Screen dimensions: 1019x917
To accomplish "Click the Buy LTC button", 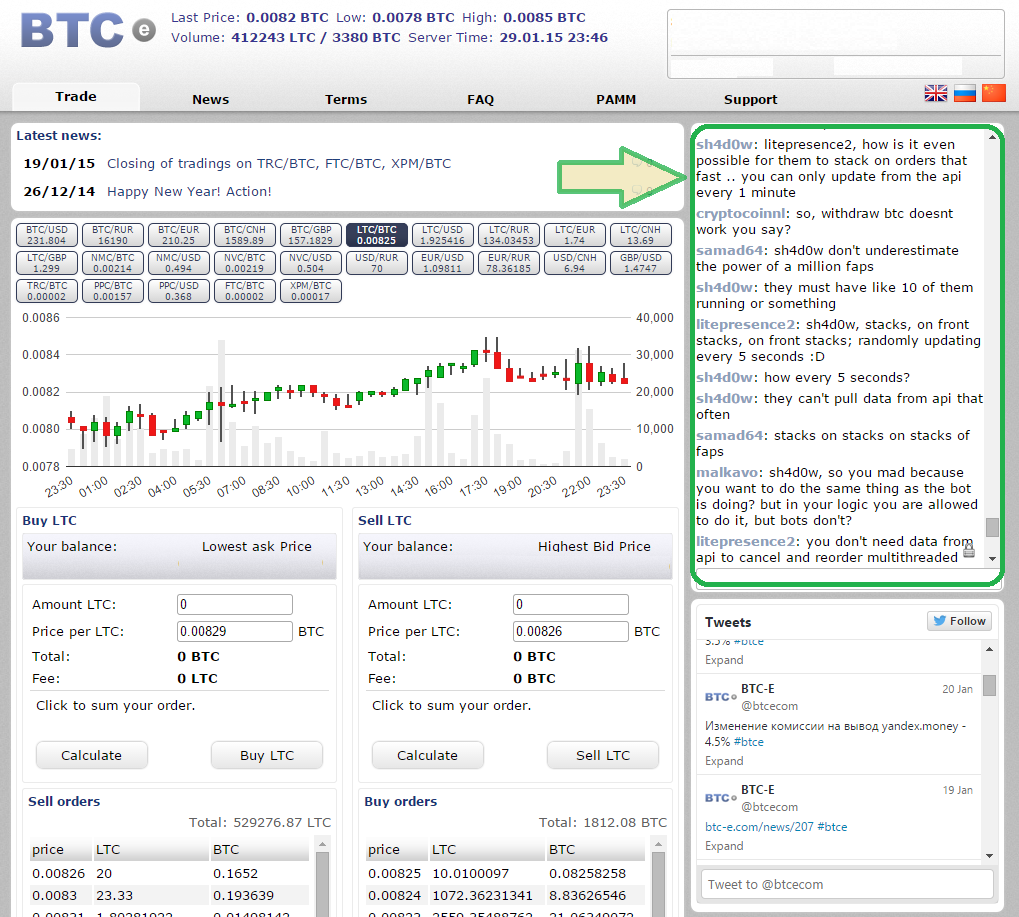I will click(x=267, y=755).
